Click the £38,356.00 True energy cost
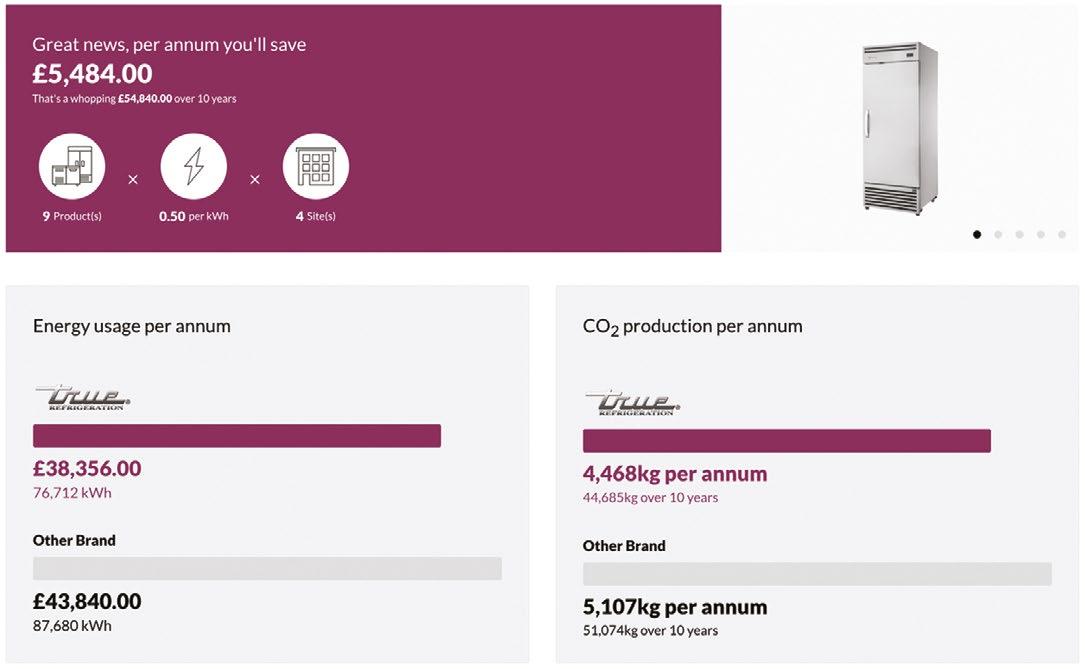 point(87,468)
